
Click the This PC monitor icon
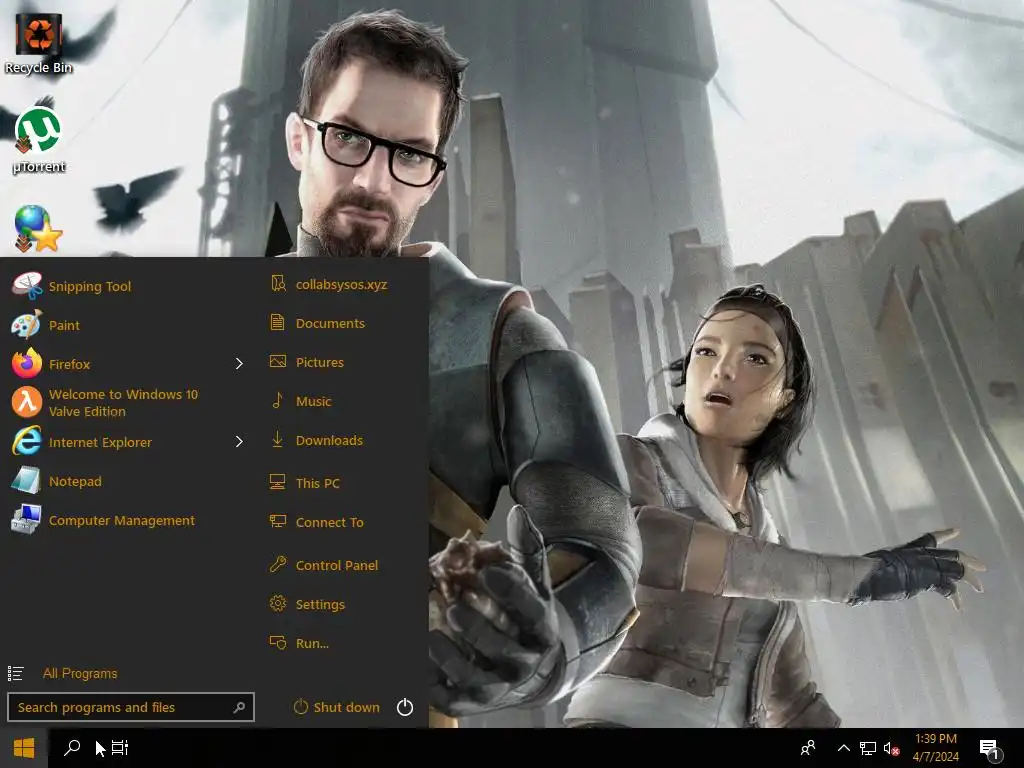278,482
